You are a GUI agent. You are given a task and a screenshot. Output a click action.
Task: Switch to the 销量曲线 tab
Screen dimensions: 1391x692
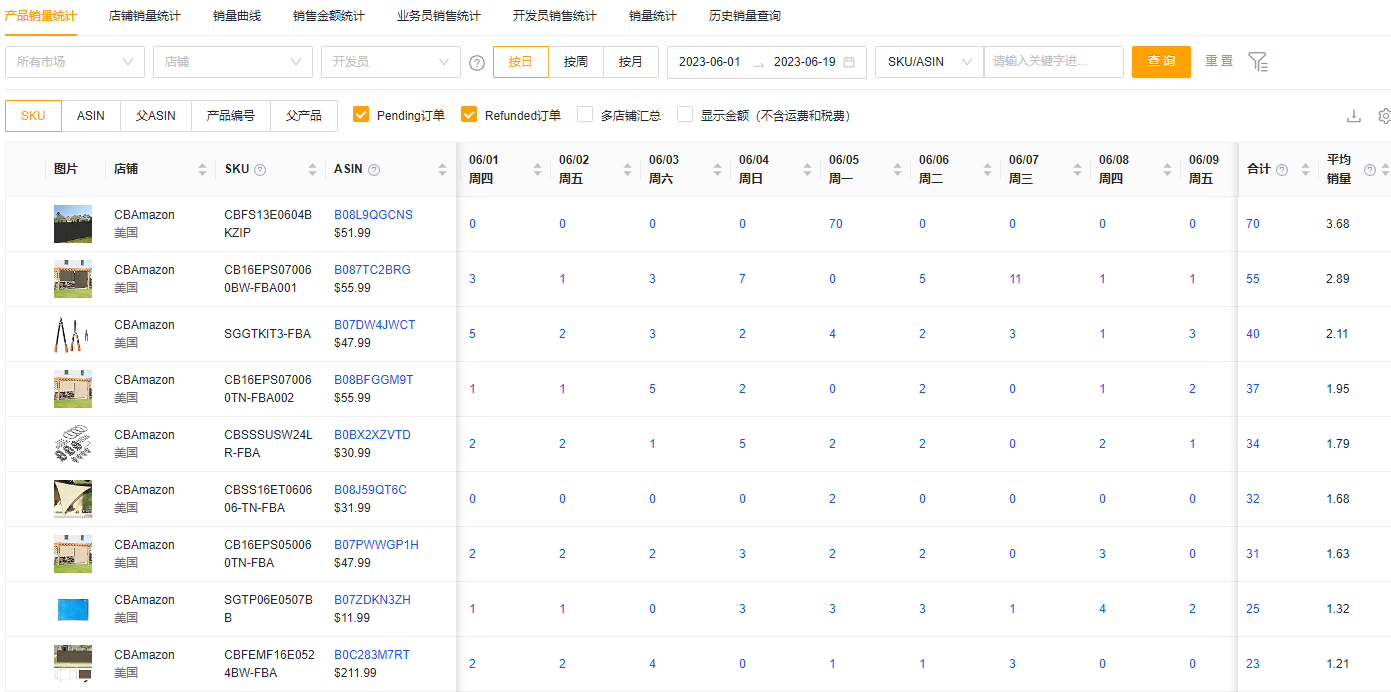pyautogui.click(x=237, y=16)
